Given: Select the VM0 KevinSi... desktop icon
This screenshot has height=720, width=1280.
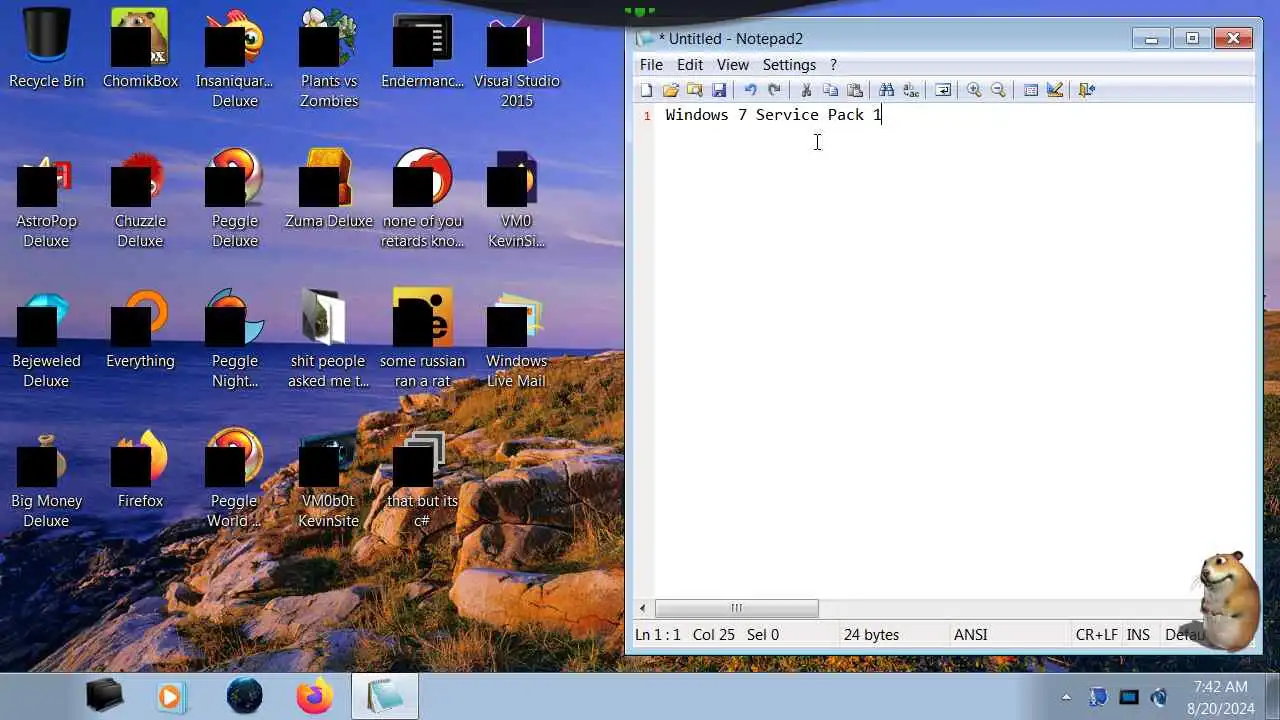Looking at the screenshot, I should [517, 200].
